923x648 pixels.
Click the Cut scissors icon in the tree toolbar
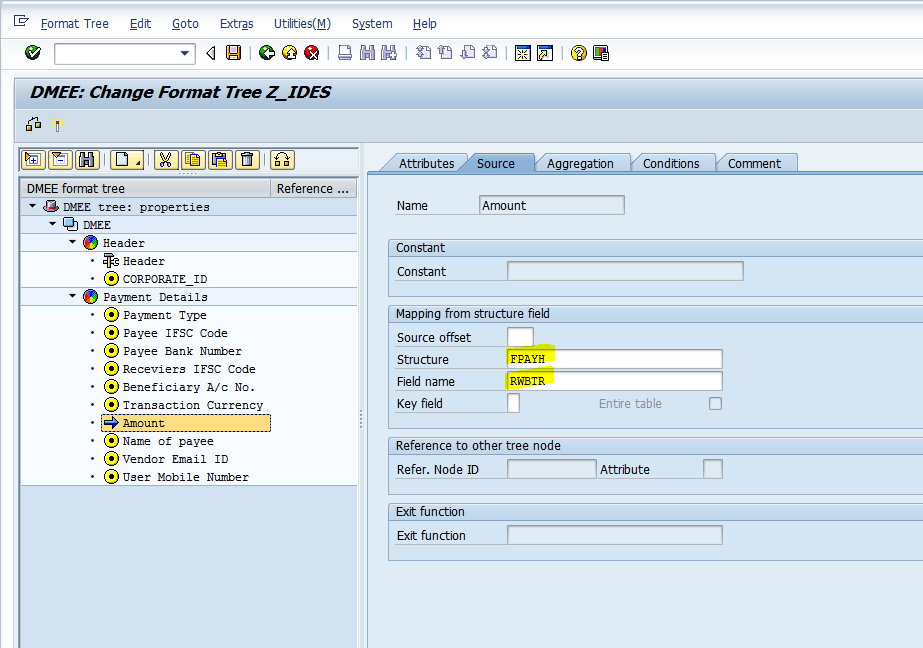point(166,159)
